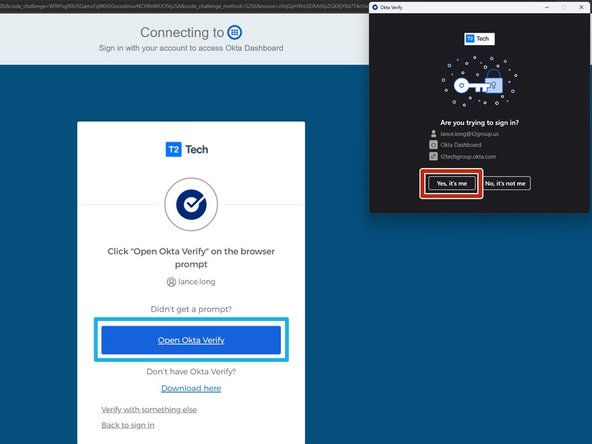The width and height of the screenshot is (592, 444).
Task: Close the Okta Verify window
Action: (581, 7)
